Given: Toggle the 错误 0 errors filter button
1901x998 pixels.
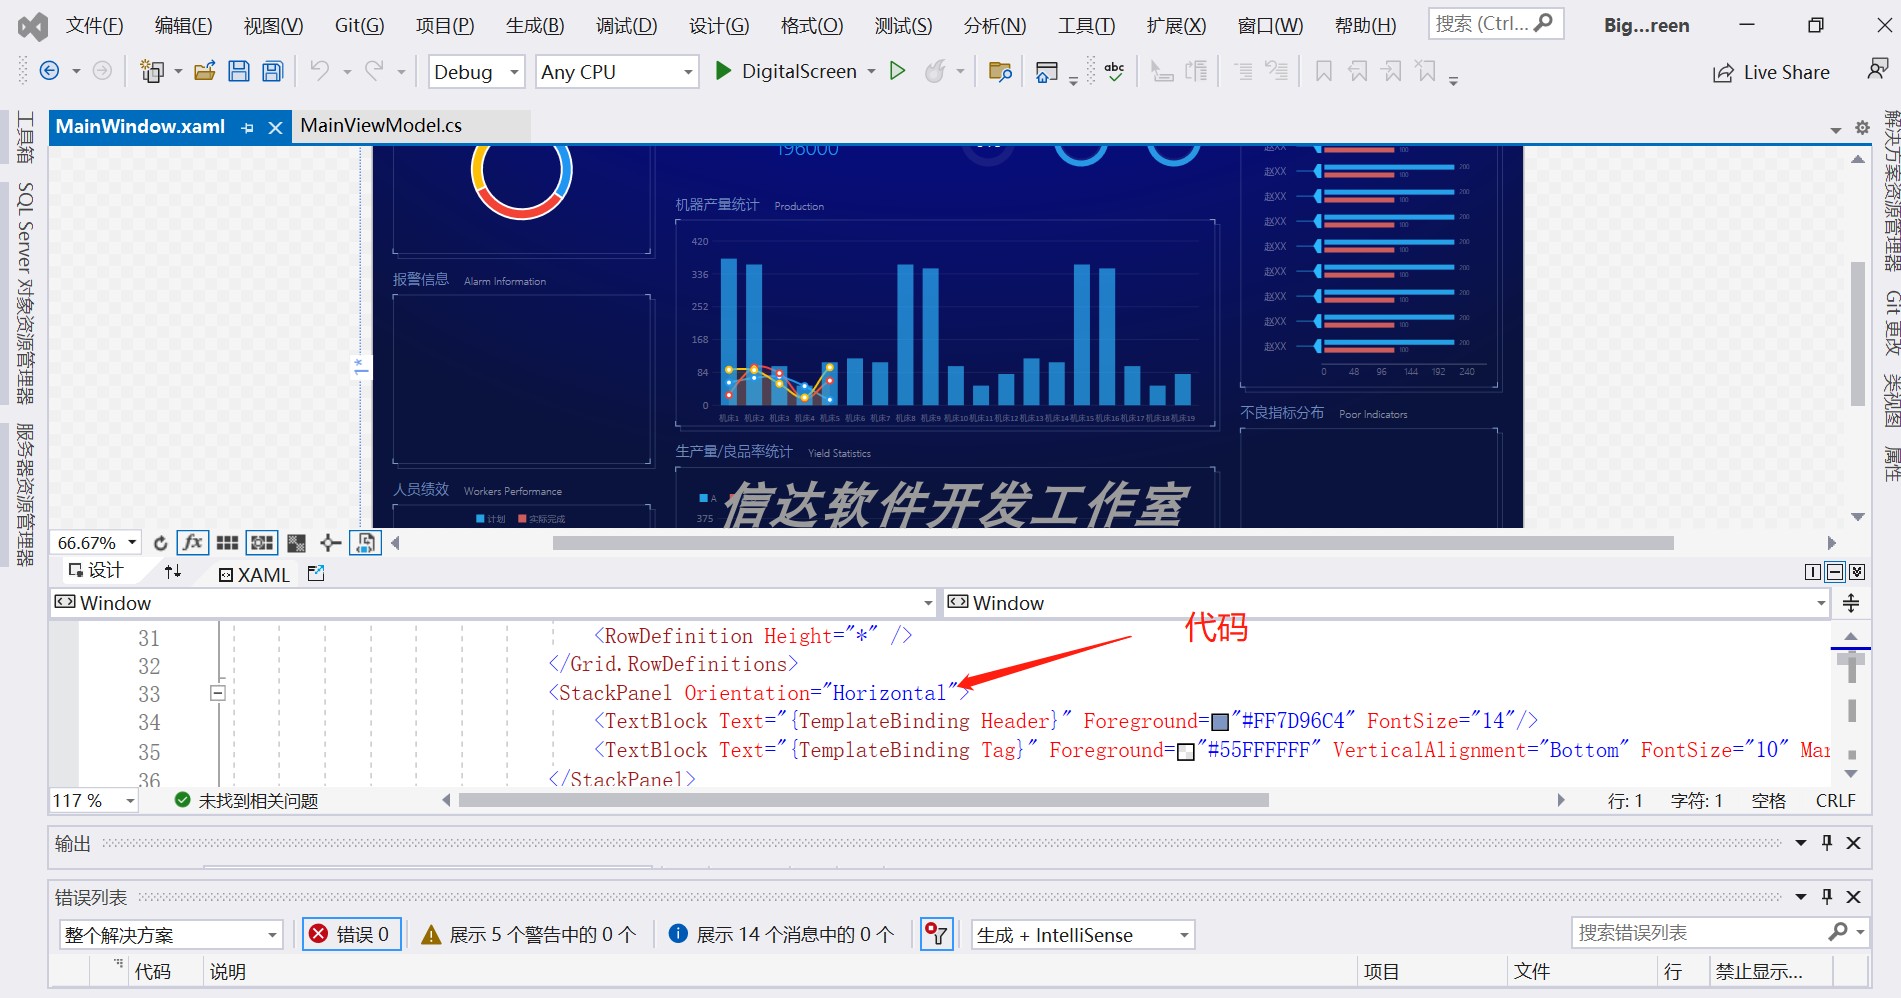Looking at the screenshot, I should [x=352, y=934].
